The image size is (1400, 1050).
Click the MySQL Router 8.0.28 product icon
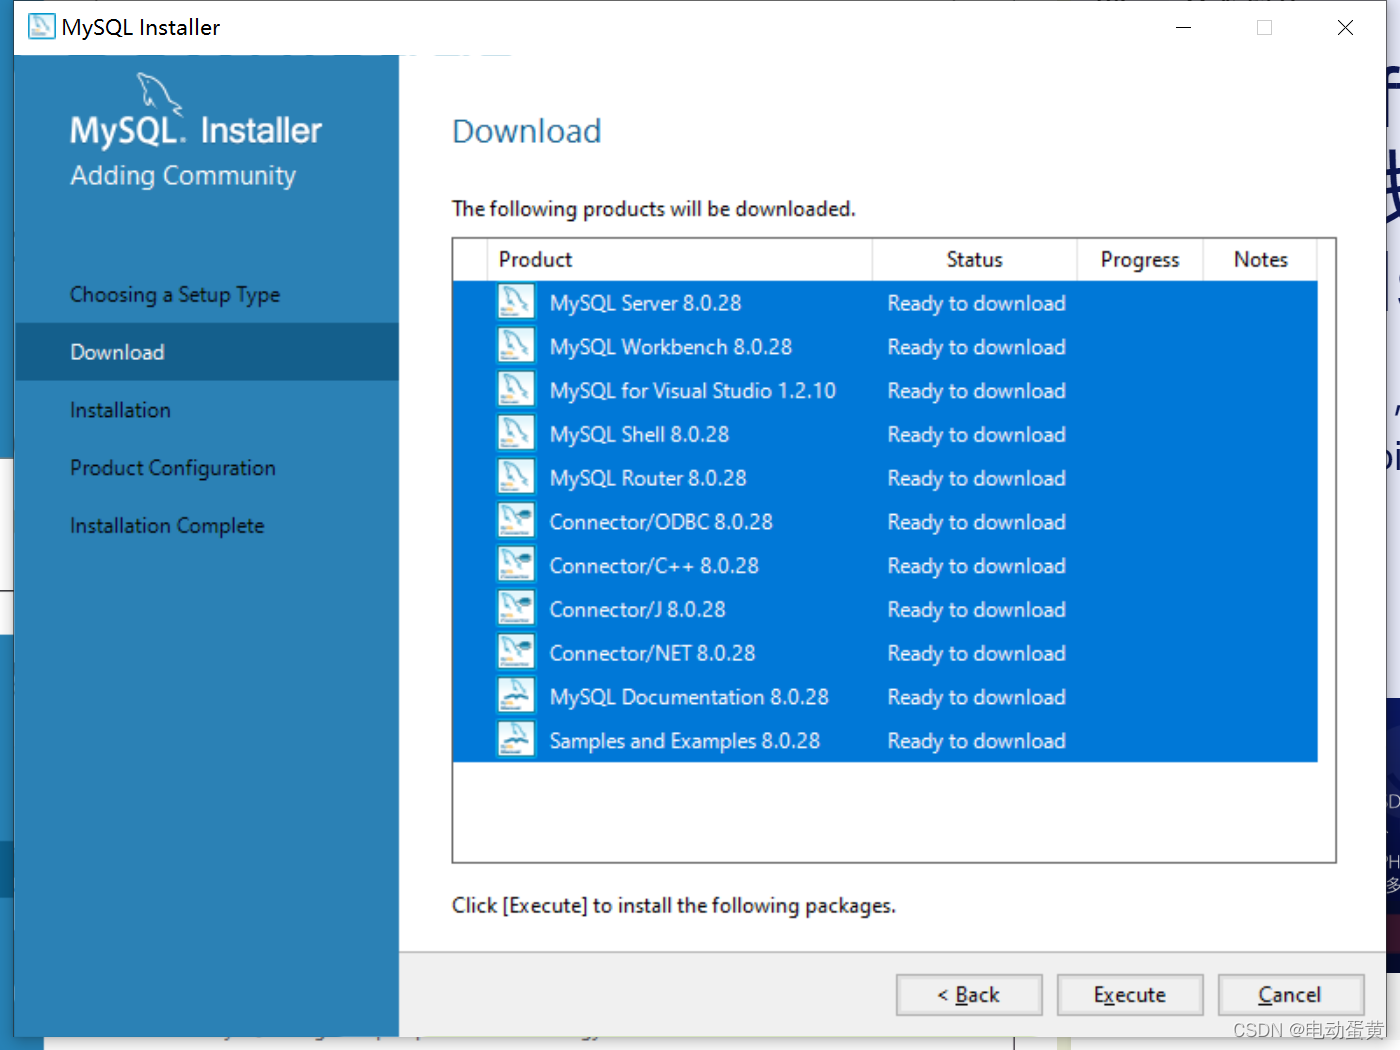(x=516, y=477)
